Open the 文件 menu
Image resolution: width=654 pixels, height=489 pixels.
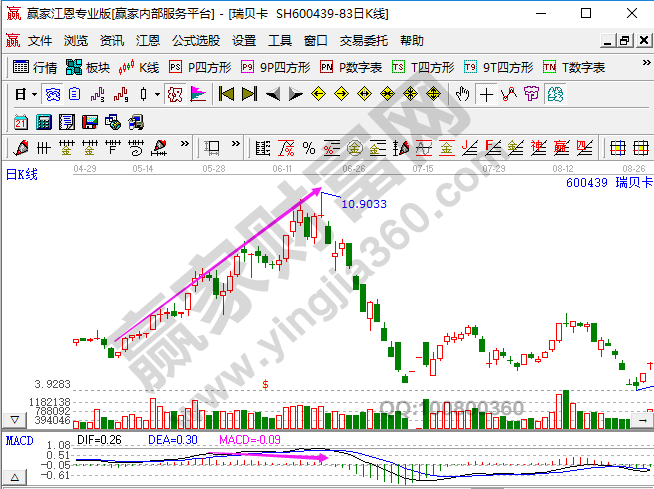(x=40, y=40)
